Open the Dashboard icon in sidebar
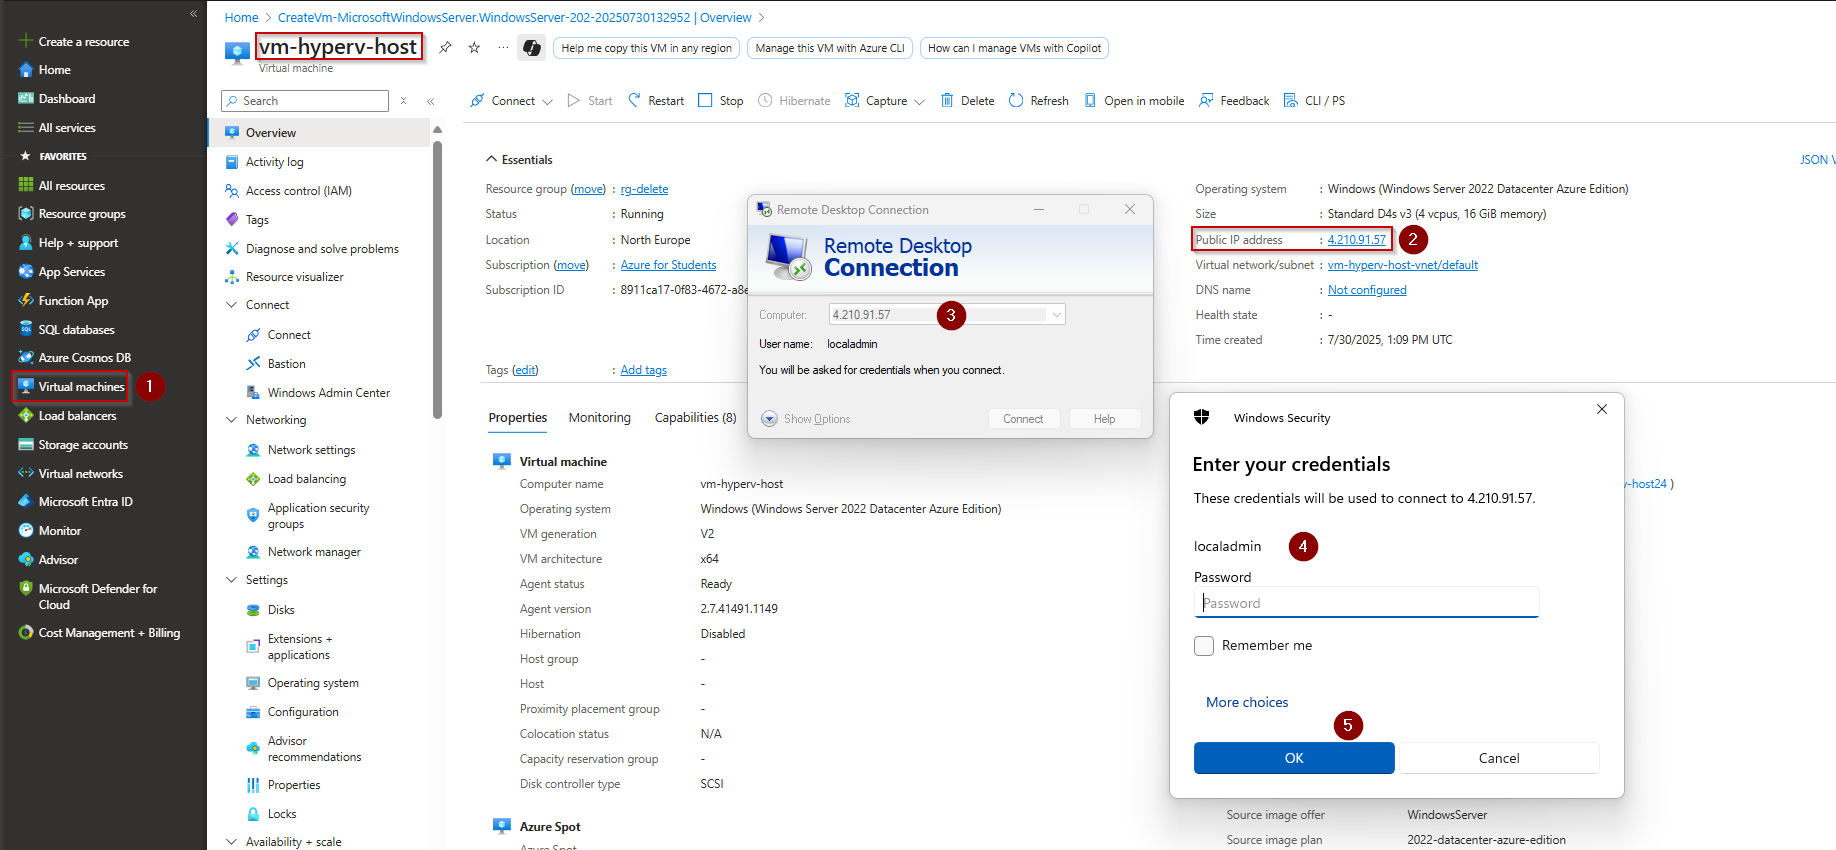 pyautogui.click(x=26, y=98)
